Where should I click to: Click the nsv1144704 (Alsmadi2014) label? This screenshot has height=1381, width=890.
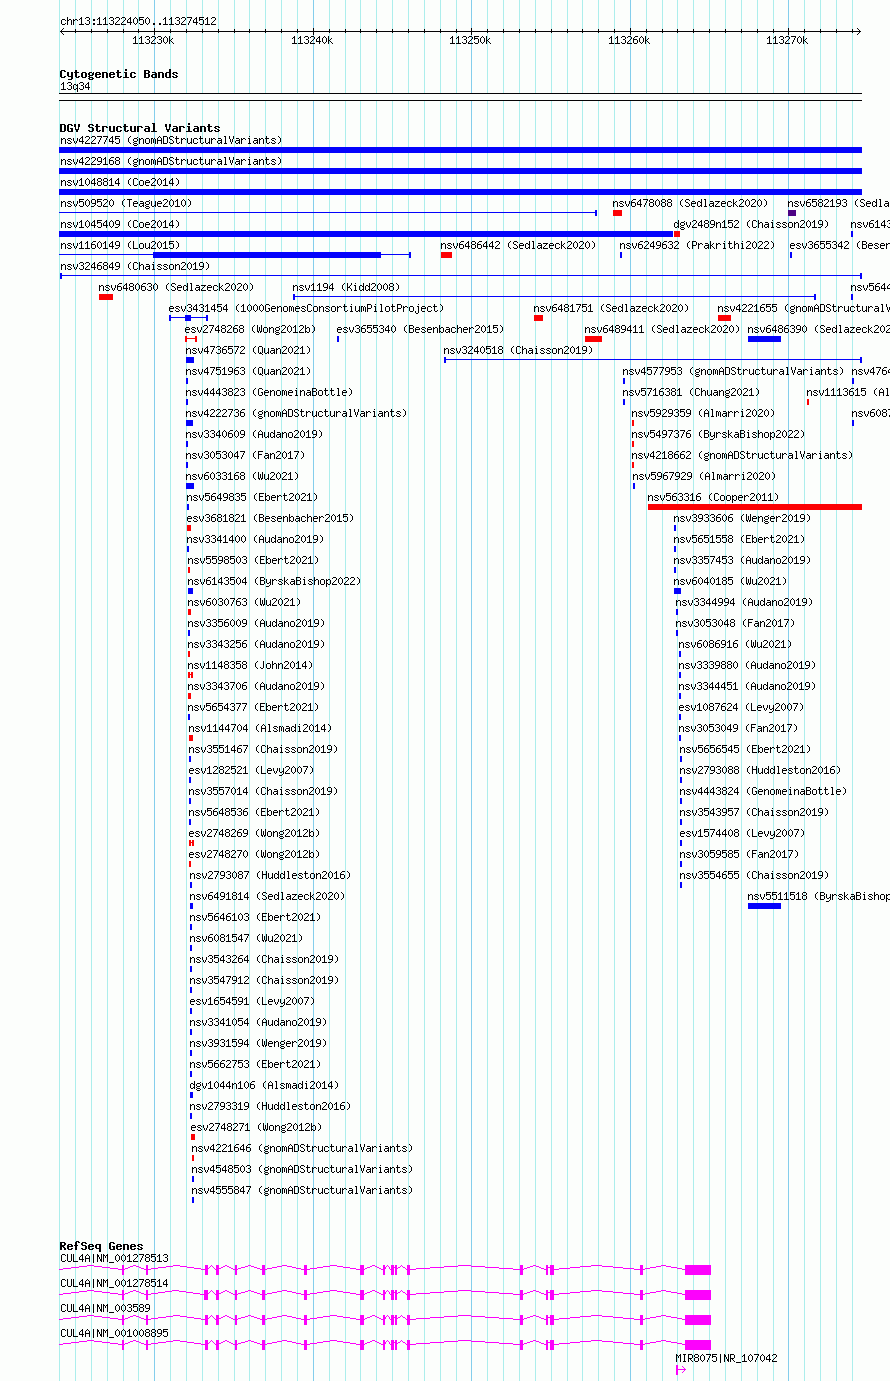[260, 728]
